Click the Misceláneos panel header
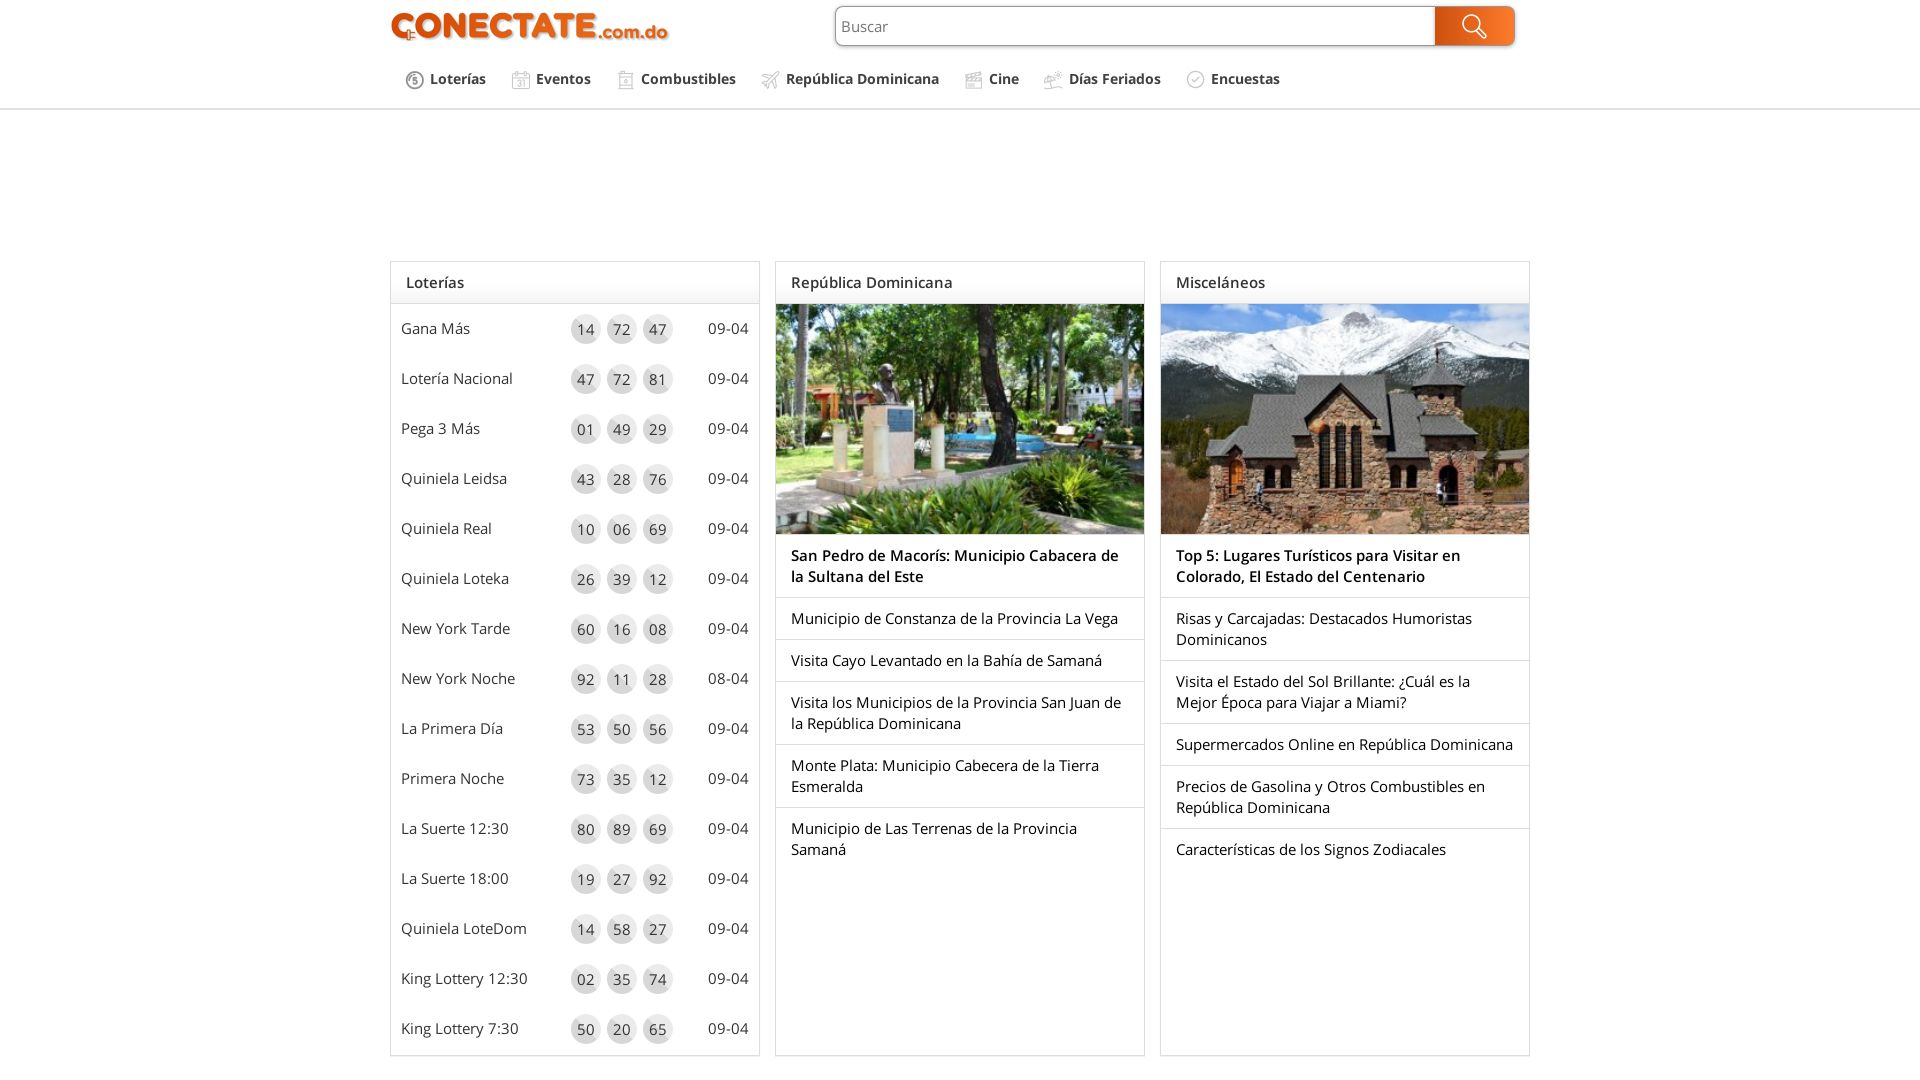Image resolution: width=1920 pixels, height=1080 pixels. pos(1345,283)
